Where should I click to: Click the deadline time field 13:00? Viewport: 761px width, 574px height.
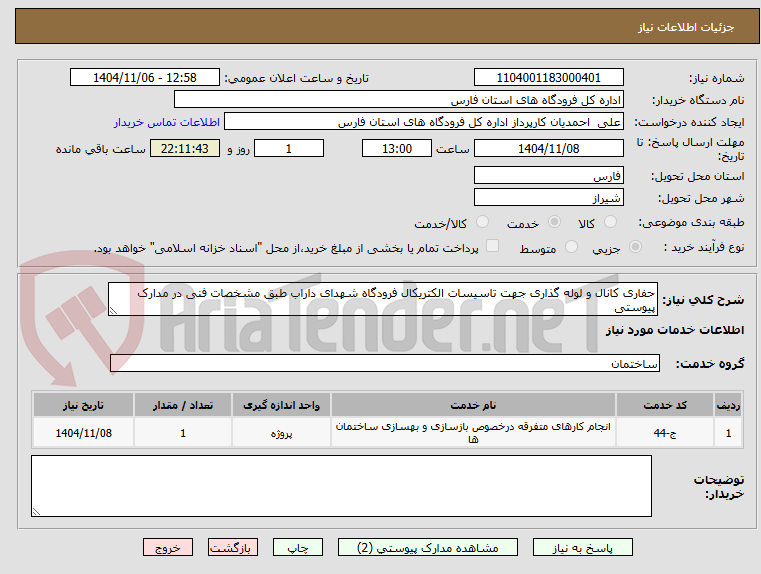click(397, 148)
